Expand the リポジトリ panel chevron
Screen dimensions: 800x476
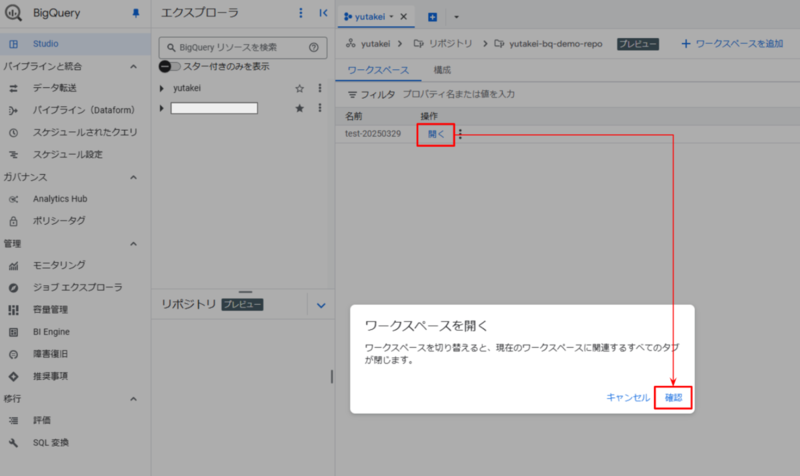(x=321, y=306)
